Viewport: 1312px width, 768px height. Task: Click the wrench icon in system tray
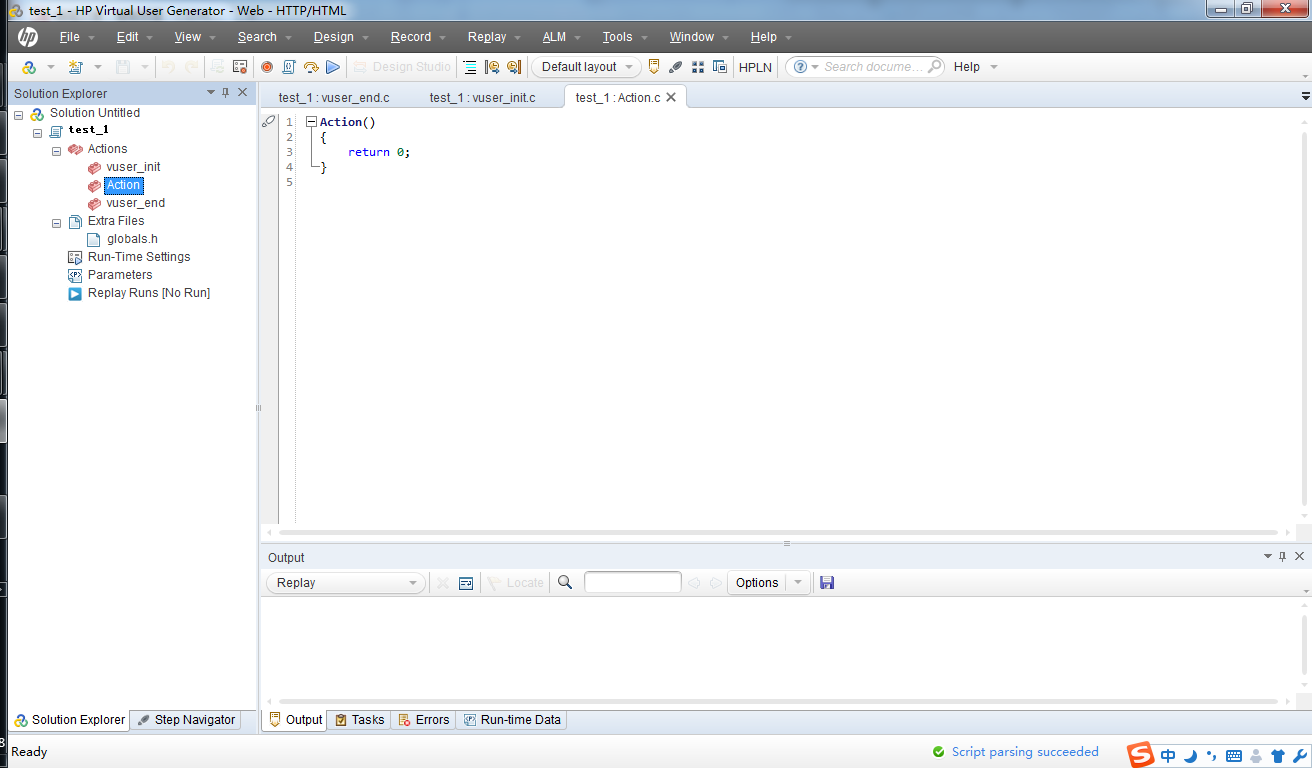click(x=1301, y=756)
